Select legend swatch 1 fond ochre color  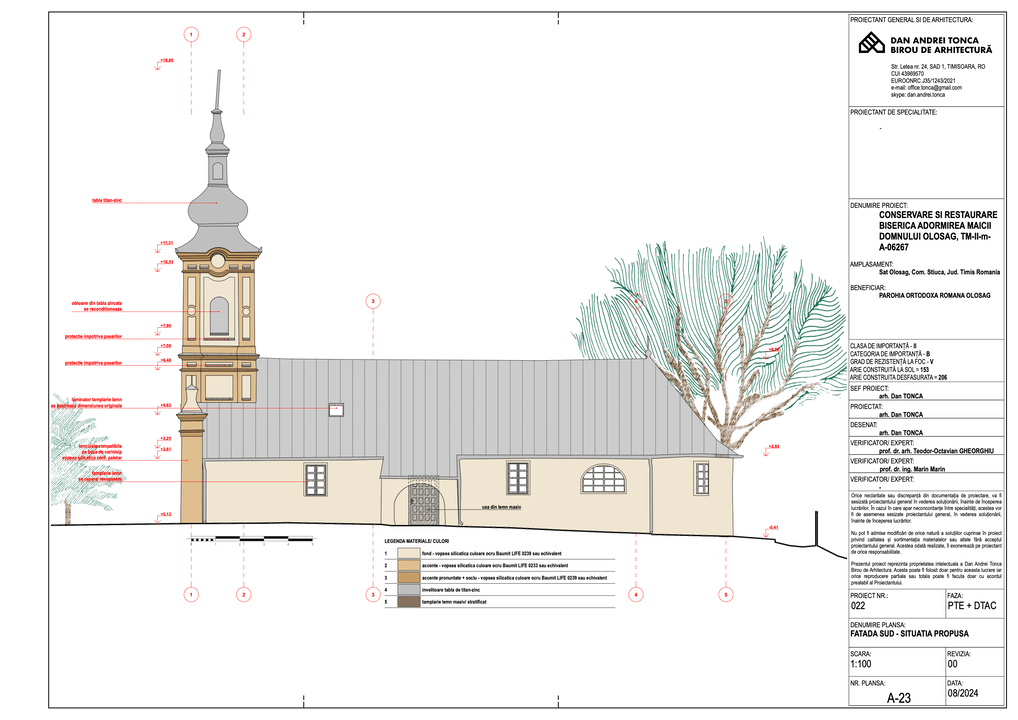[x=408, y=552]
